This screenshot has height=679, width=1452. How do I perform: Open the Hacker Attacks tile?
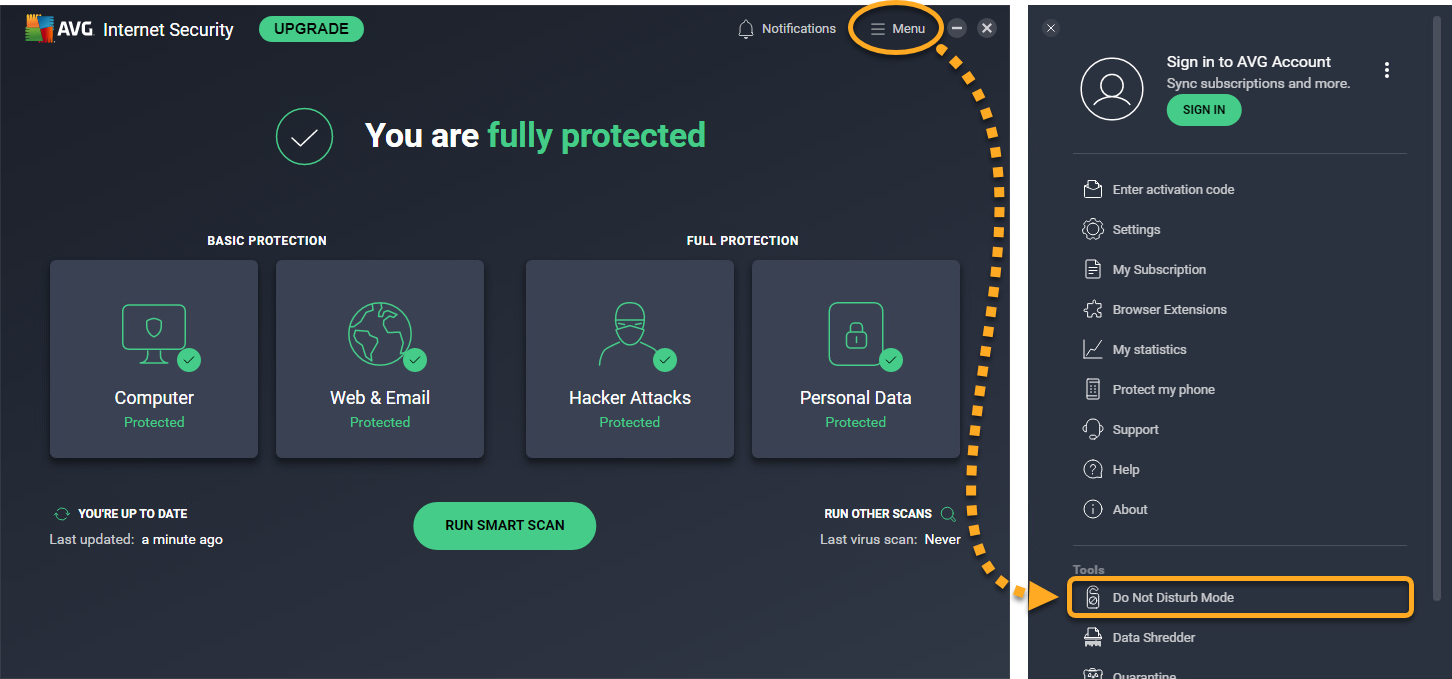tap(630, 359)
